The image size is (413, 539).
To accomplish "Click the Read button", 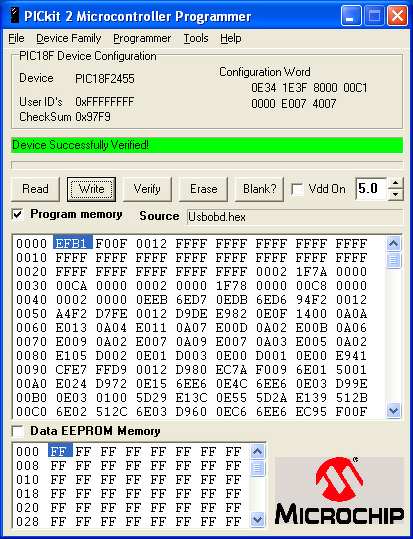I will [x=35, y=189].
